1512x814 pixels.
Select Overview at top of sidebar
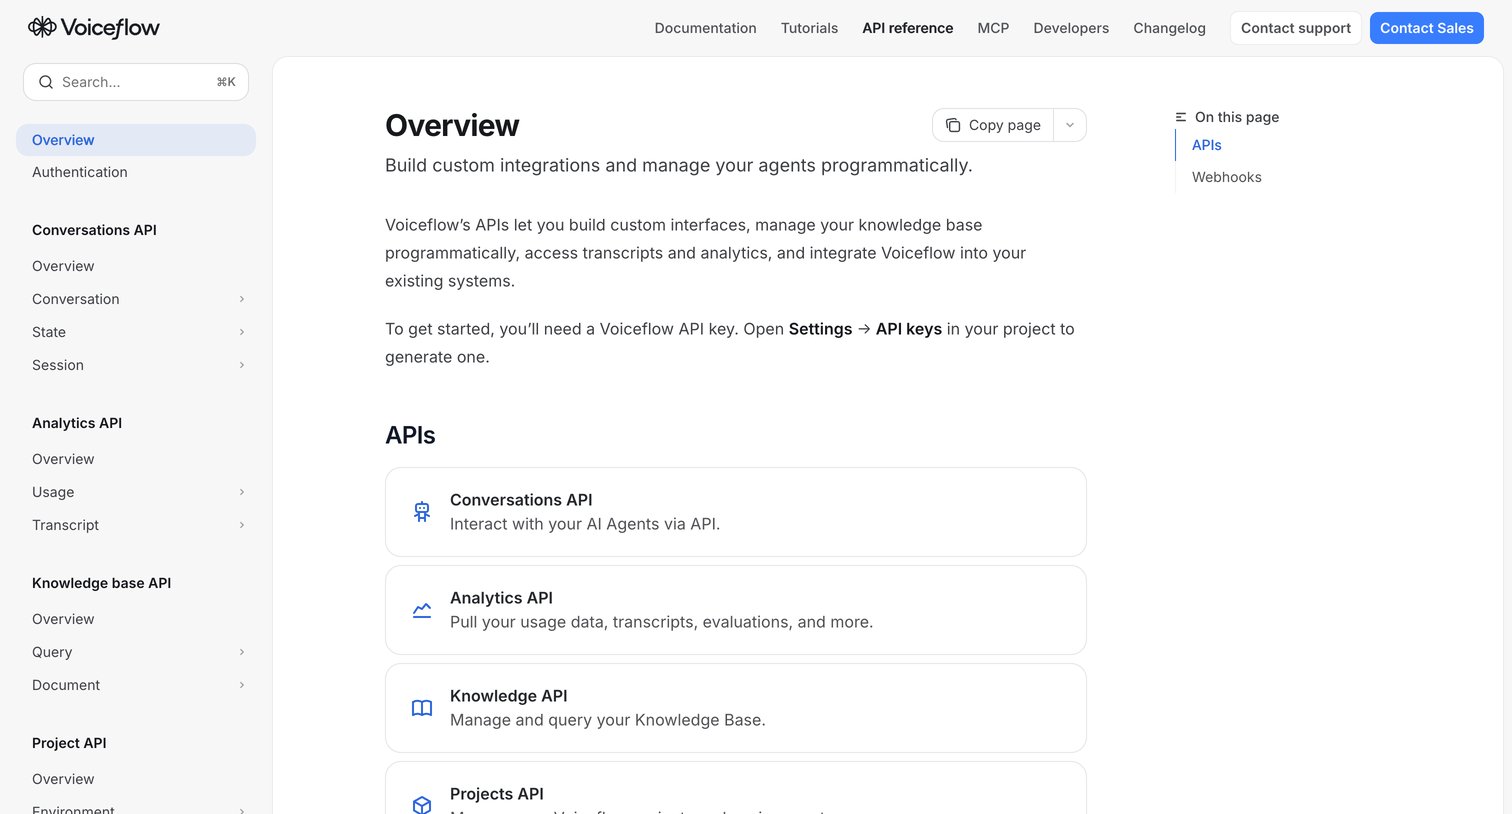coord(136,140)
